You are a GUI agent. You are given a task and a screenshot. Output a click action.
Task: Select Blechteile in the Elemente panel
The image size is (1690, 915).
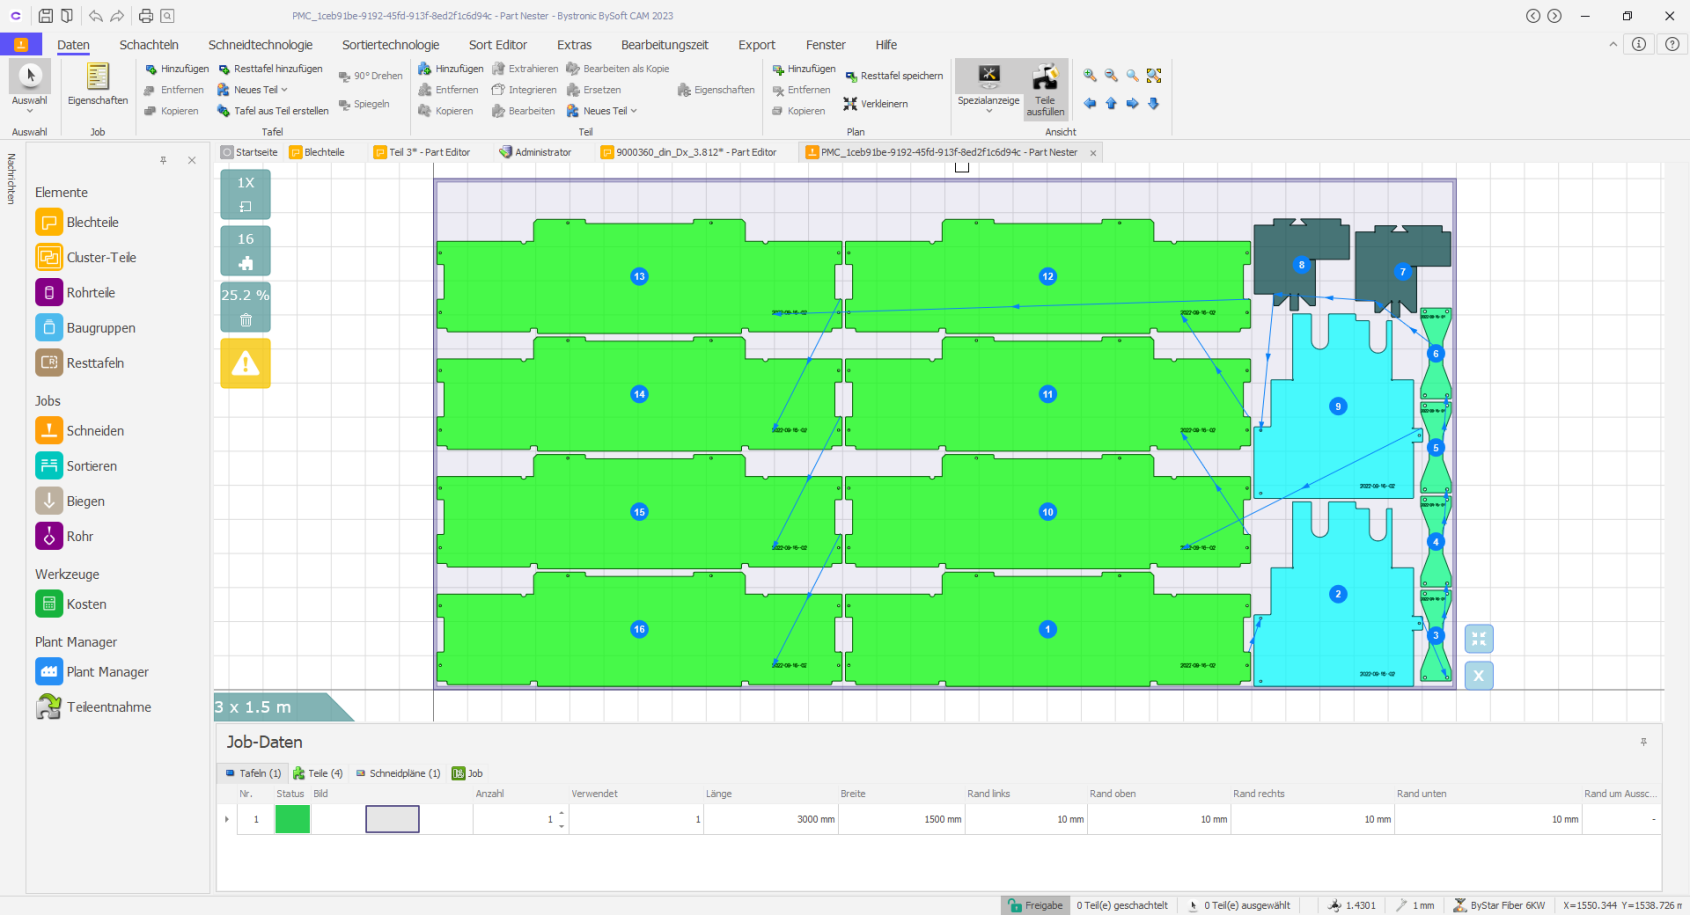(x=49, y=222)
